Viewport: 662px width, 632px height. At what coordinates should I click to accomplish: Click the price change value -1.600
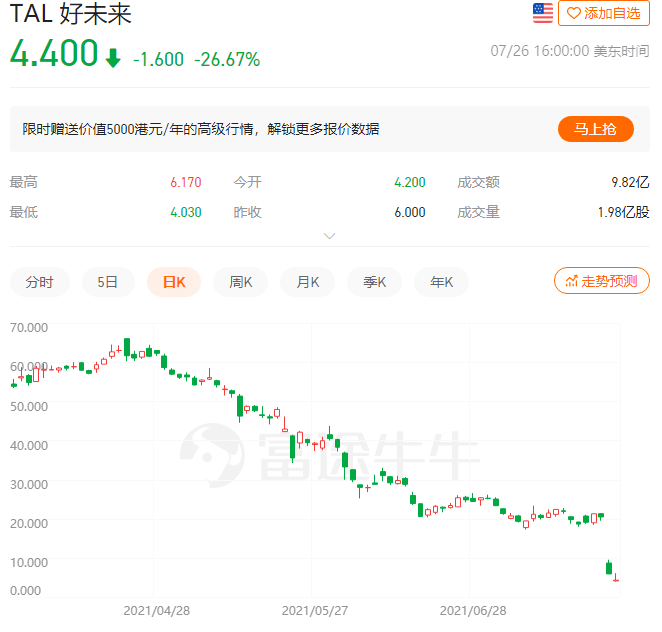pos(158,60)
